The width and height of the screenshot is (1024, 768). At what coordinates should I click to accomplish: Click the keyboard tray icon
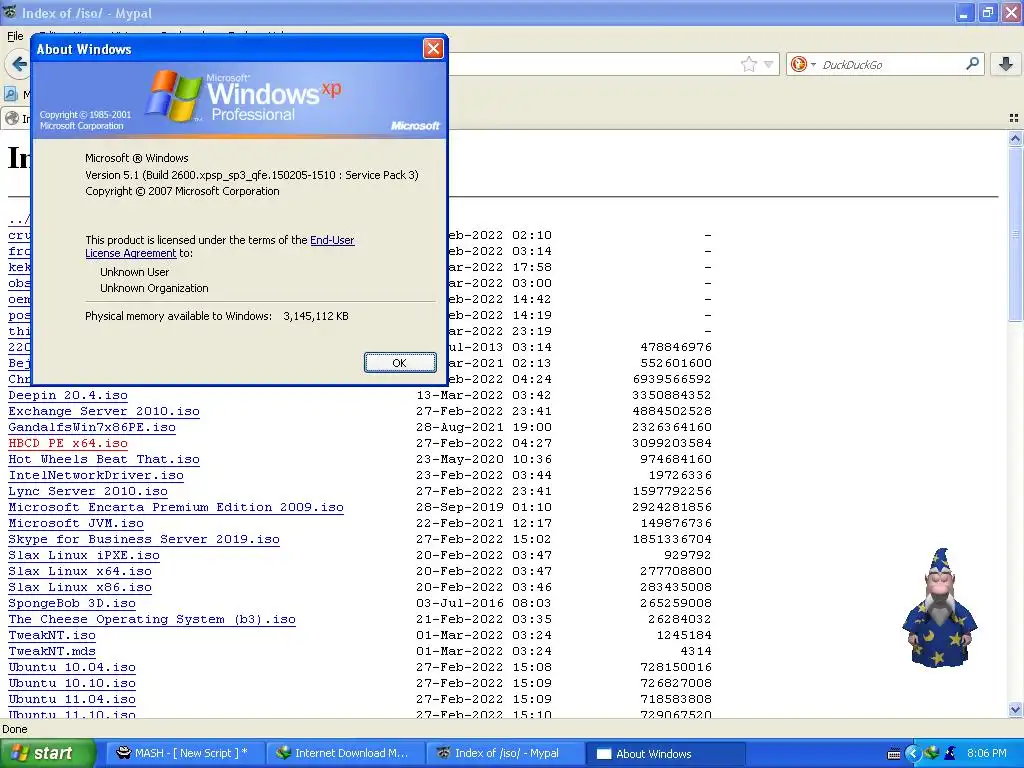894,754
